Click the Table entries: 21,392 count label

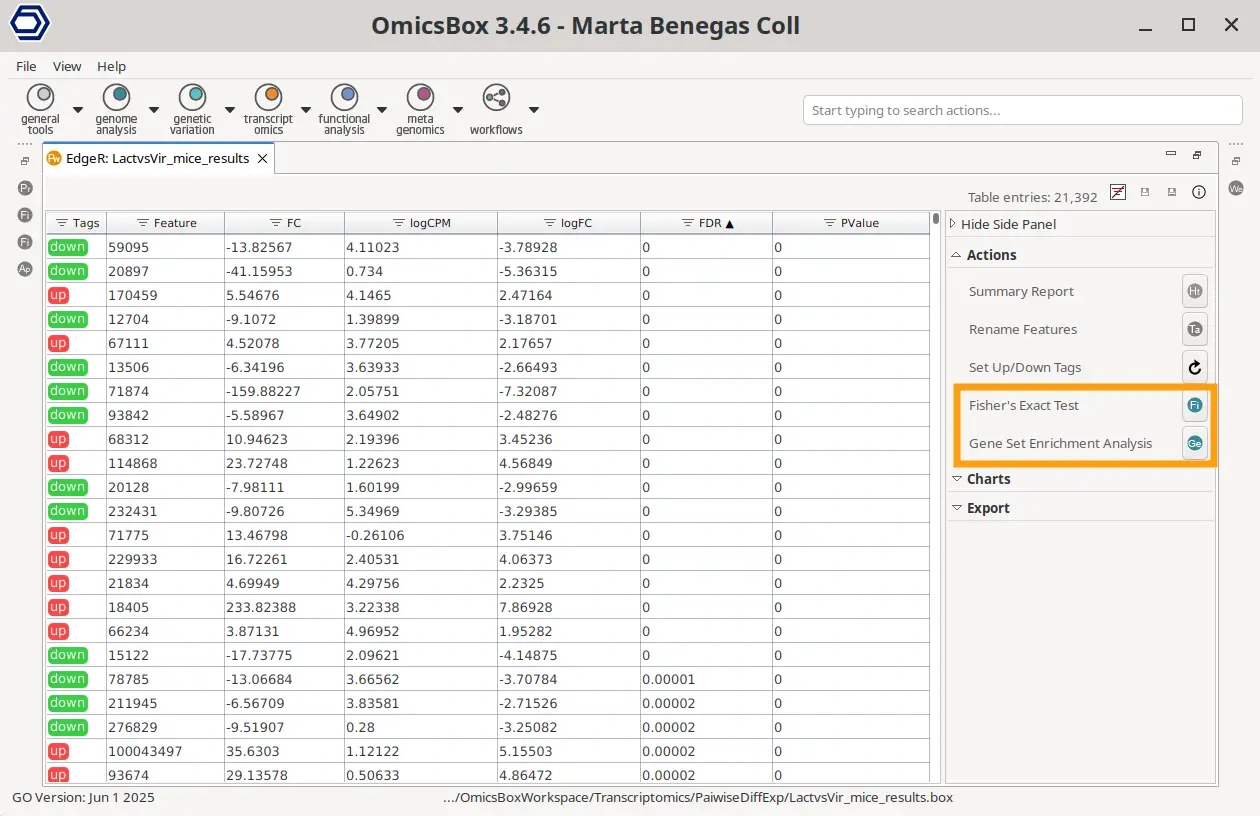click(1032, 197)
